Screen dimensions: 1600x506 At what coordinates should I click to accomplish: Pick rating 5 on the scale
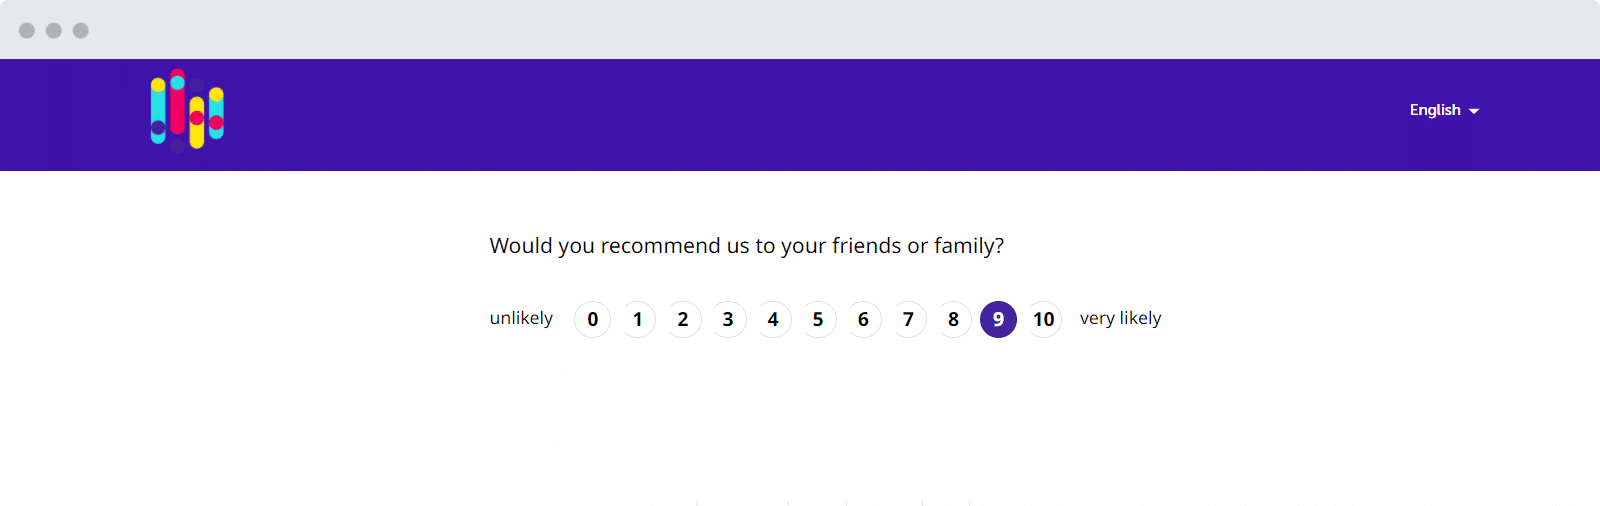pyautogui.click(x=818, y=319)
